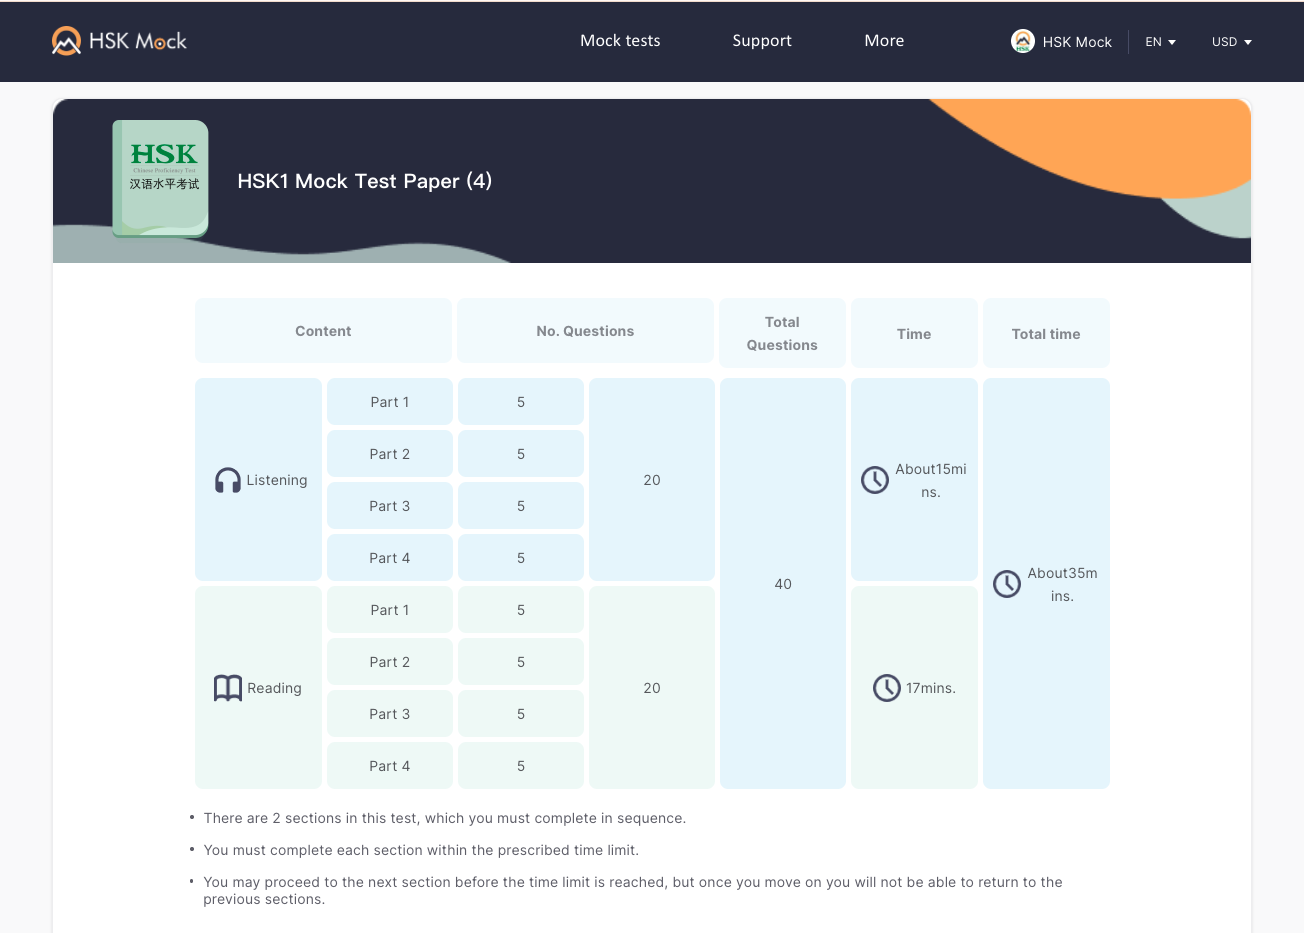Image resolution: width=1304 pixels, height=933 pixels.
Task: Click the Total Questions column header
Action: click(x=782, y=333)
